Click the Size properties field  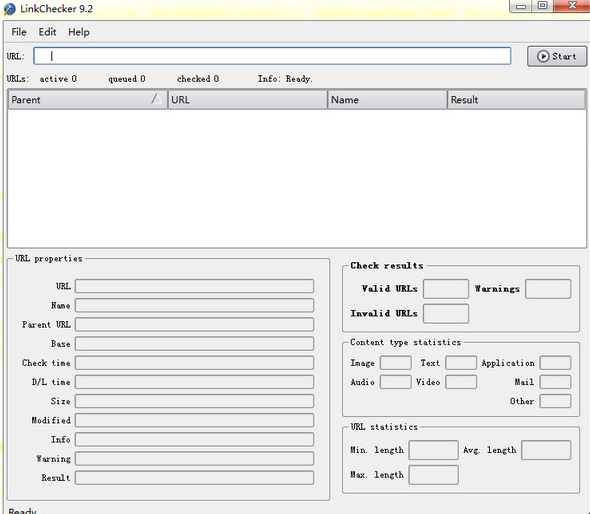194,401
